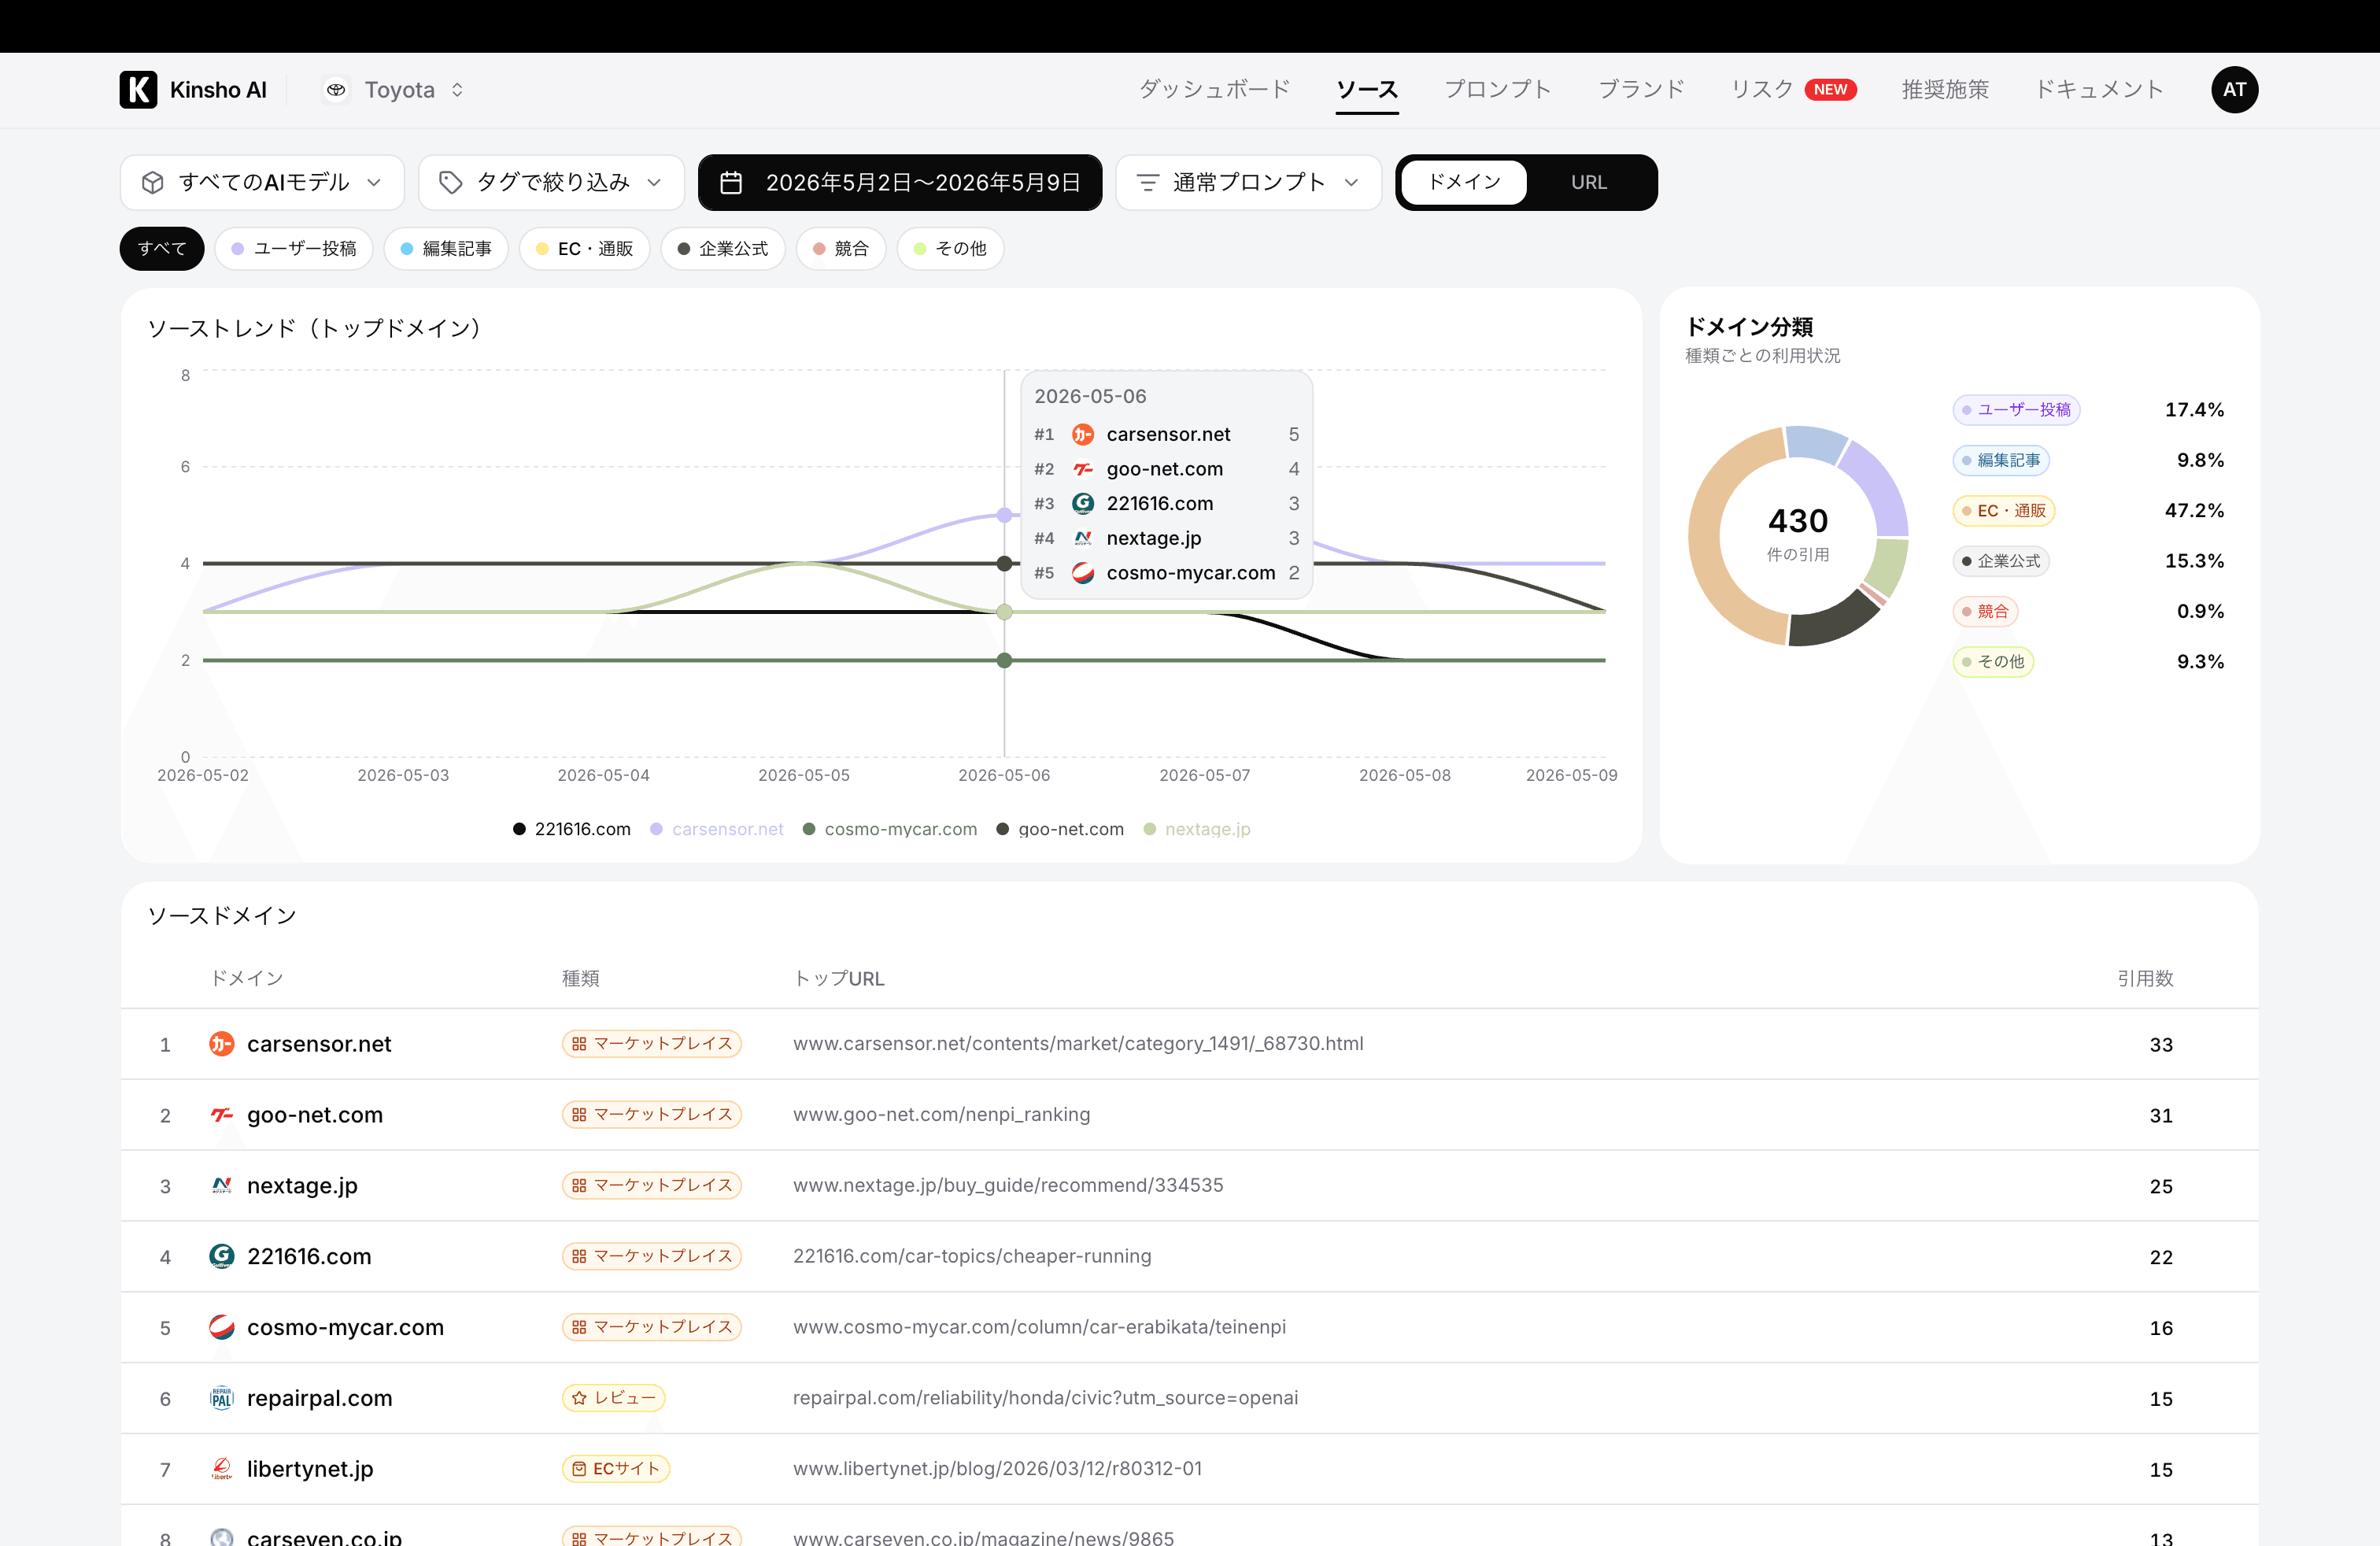Image resolution: width=2380 pixels, height=1546 pixels.
Task: Toggle cosmo-mycar.com series in chart legend
Action: point(890,829)
